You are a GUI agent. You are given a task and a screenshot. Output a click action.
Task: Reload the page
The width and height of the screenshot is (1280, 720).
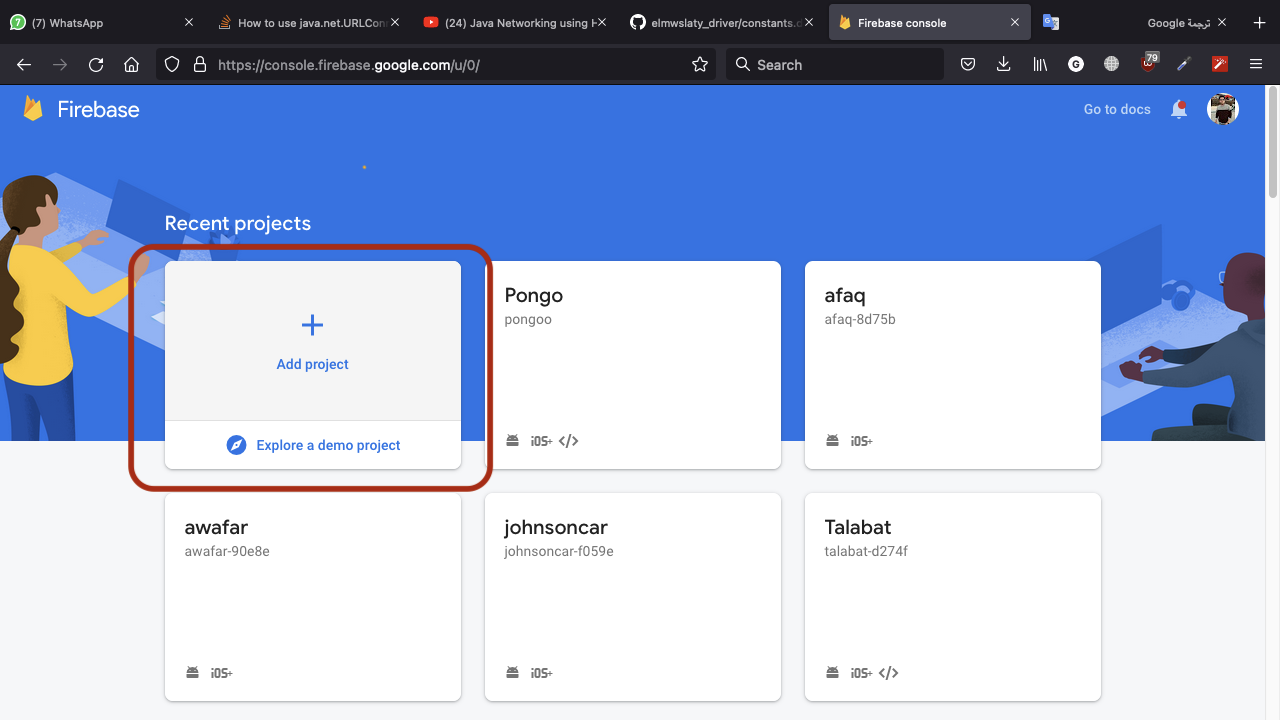(x=96, y=64)
